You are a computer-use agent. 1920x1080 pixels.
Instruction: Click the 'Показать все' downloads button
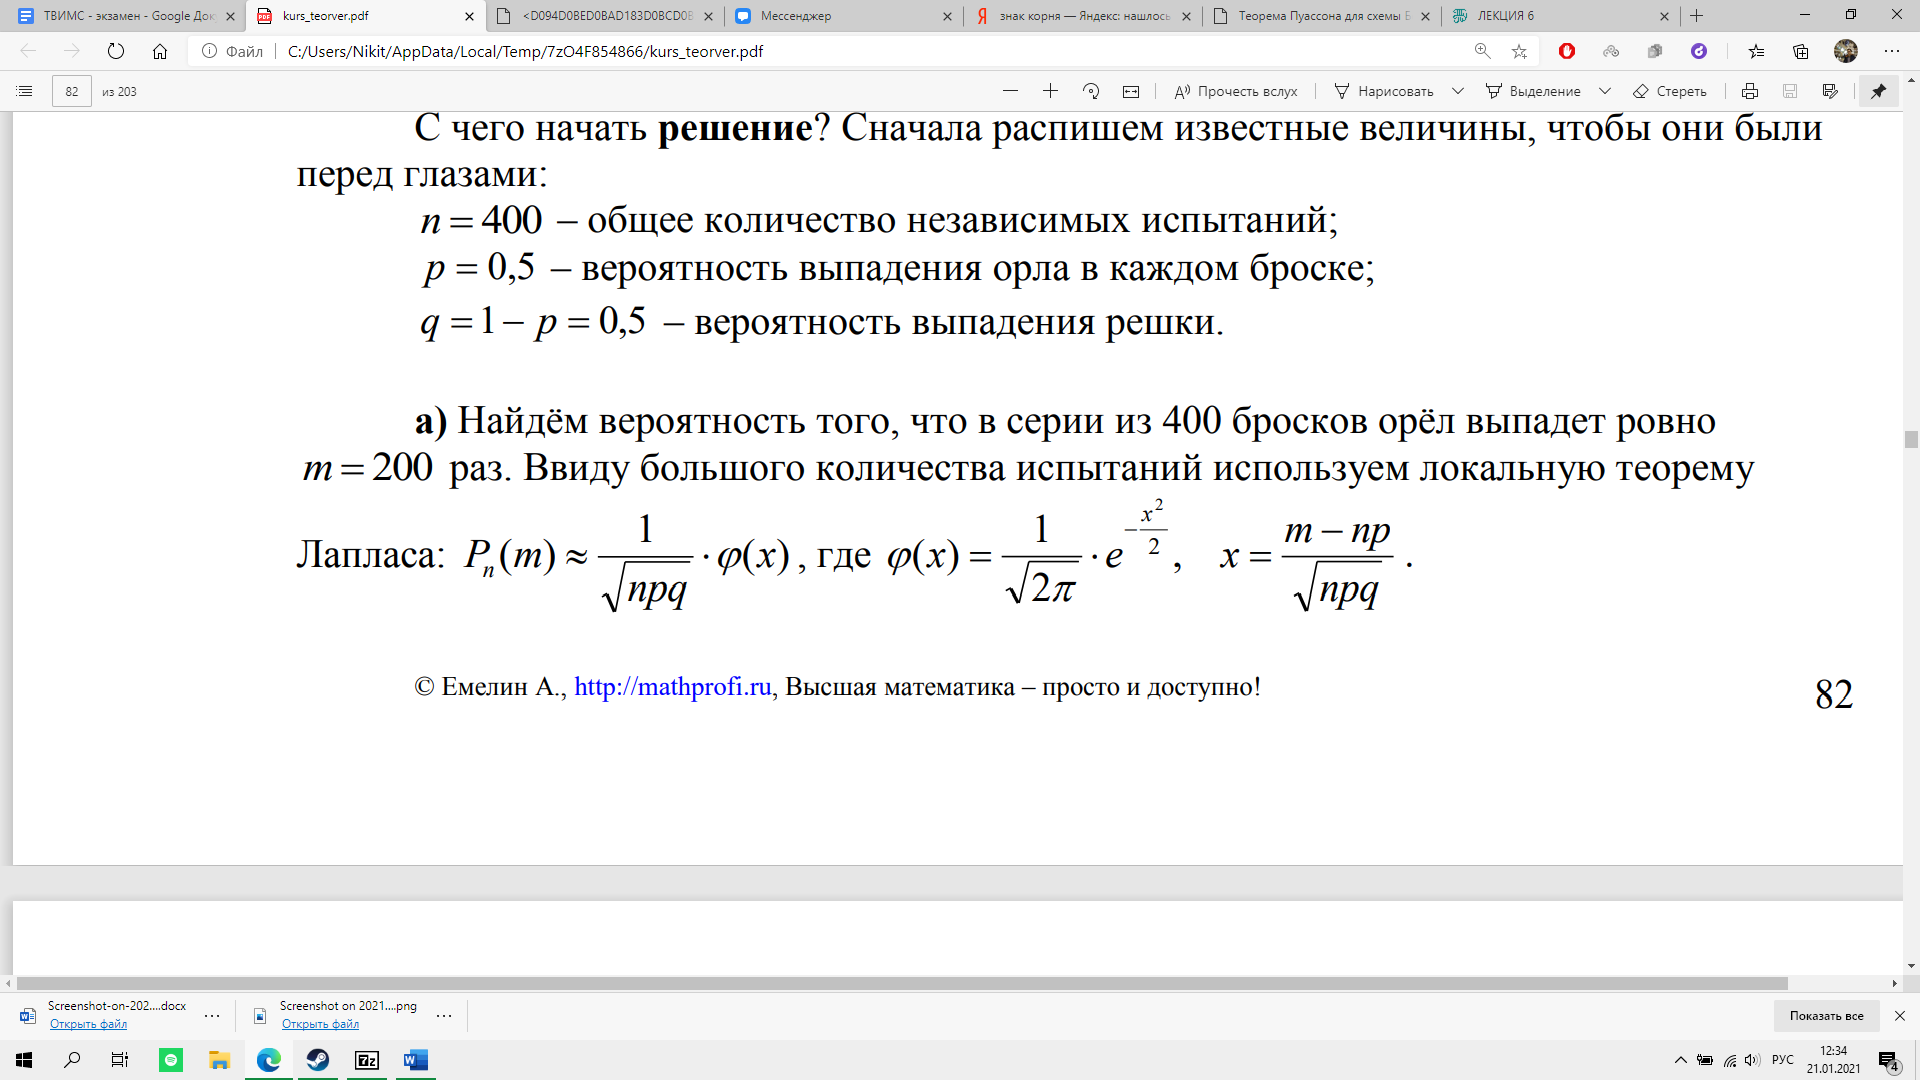(1826, 1016)
